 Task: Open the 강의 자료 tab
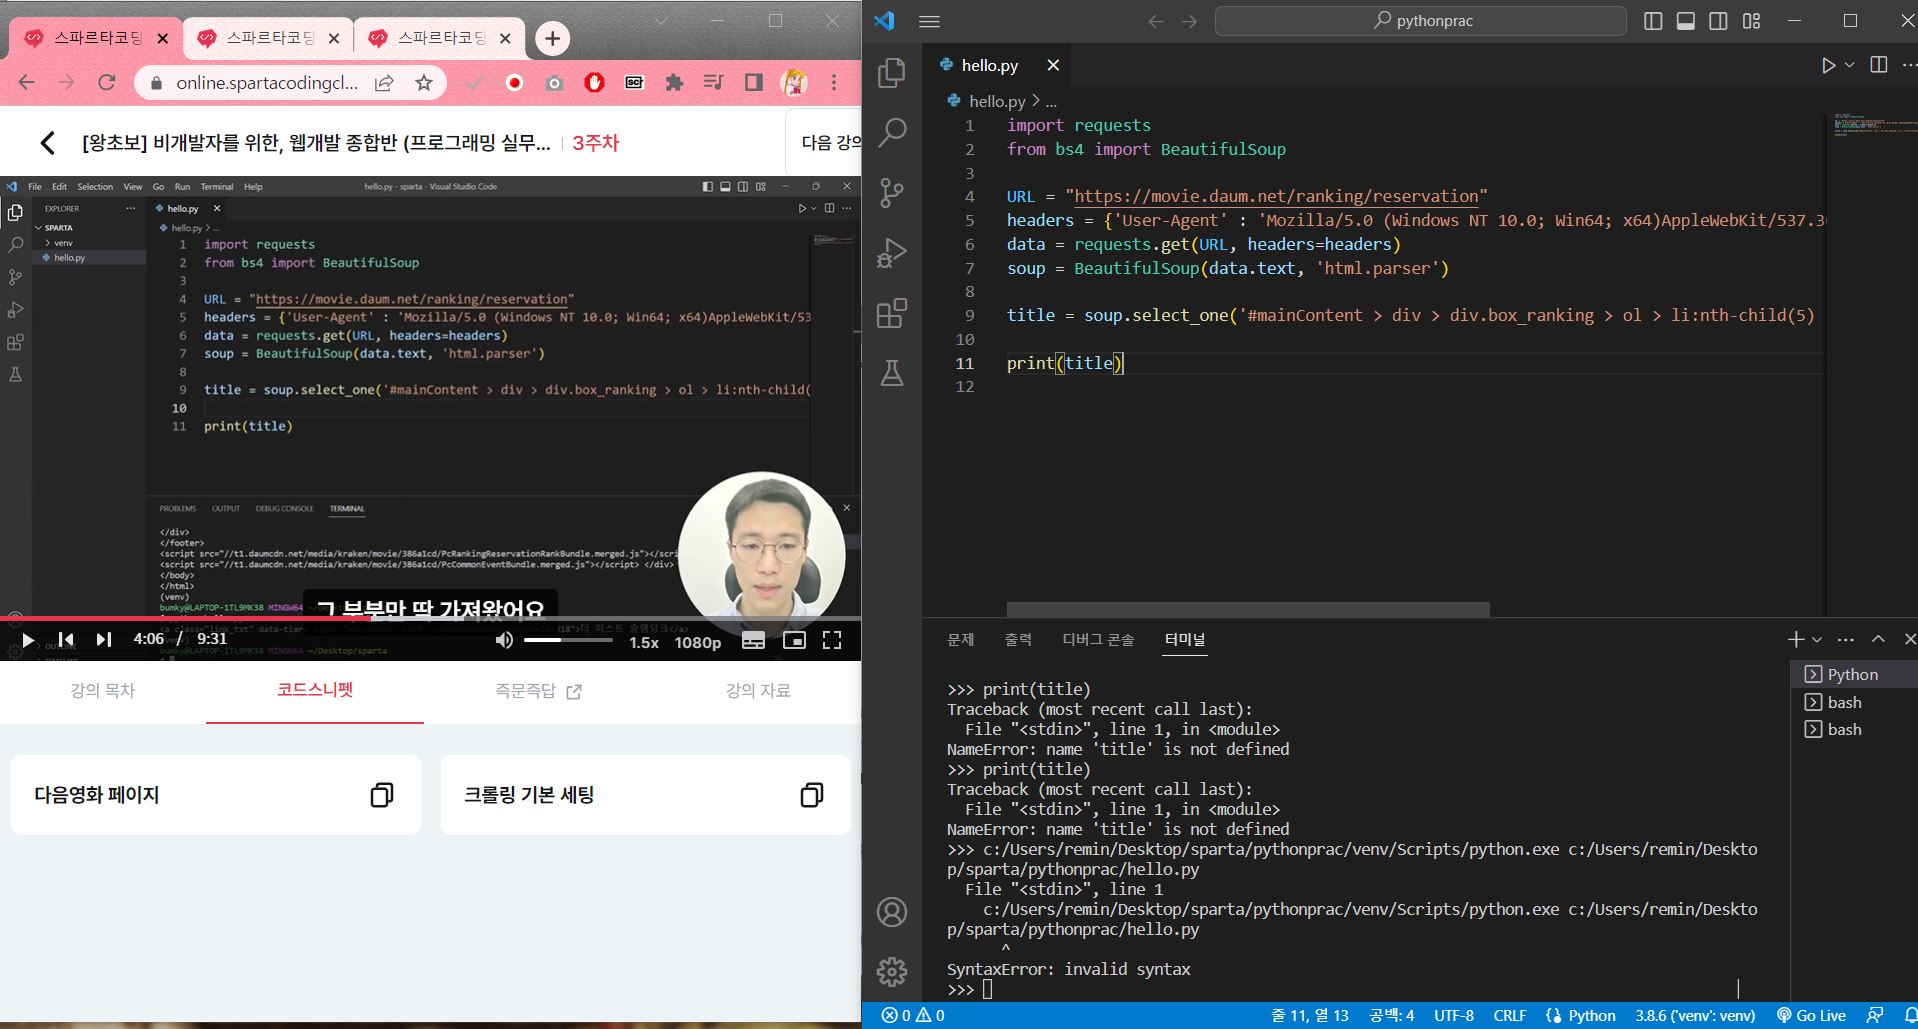point(758,691)
